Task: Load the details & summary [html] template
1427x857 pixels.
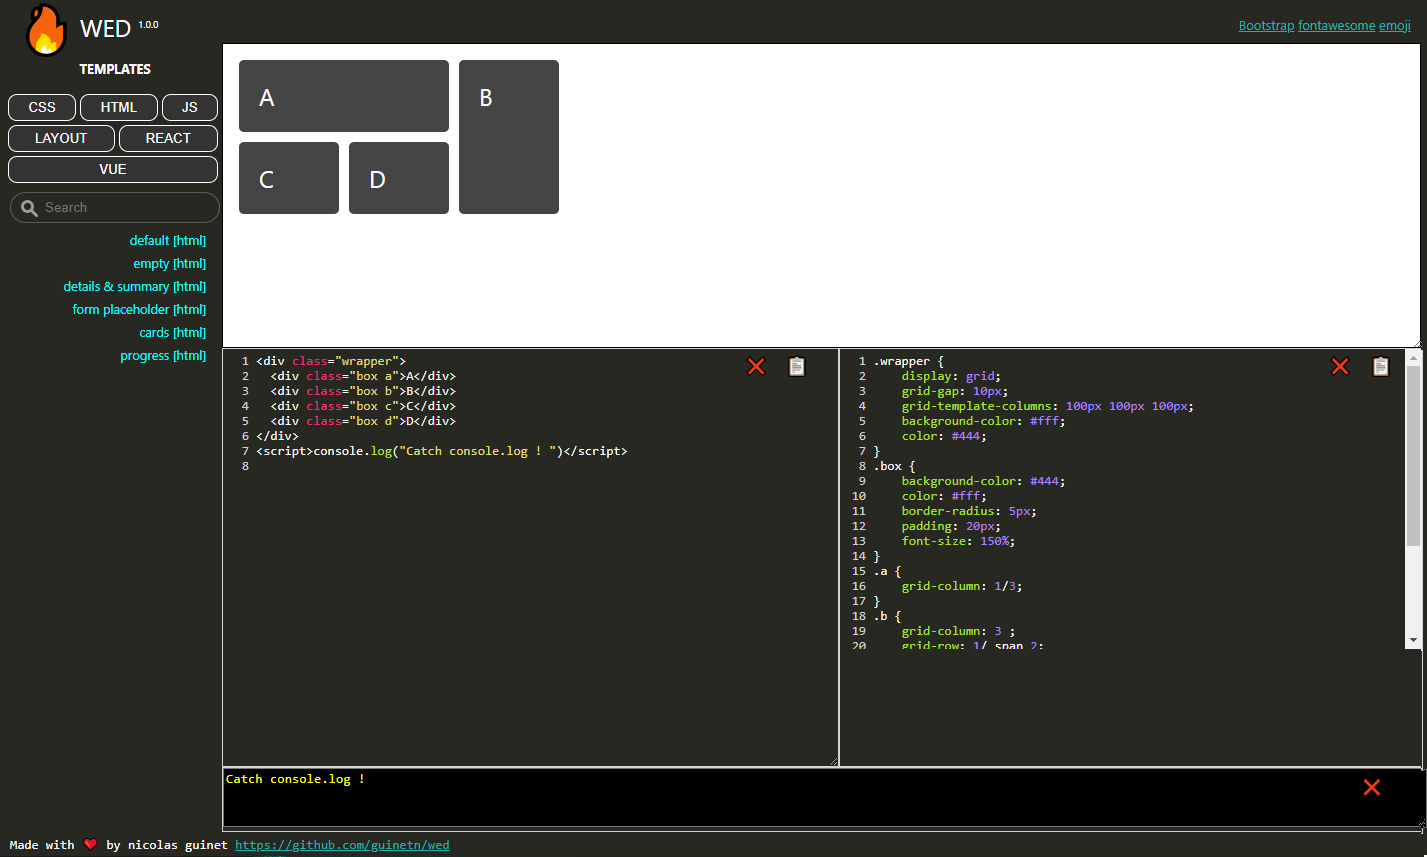Action: point(135,287)
